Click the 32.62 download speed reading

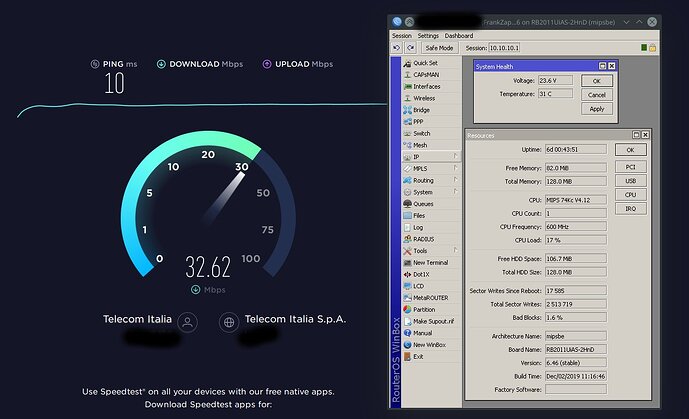tap(208, 267)
